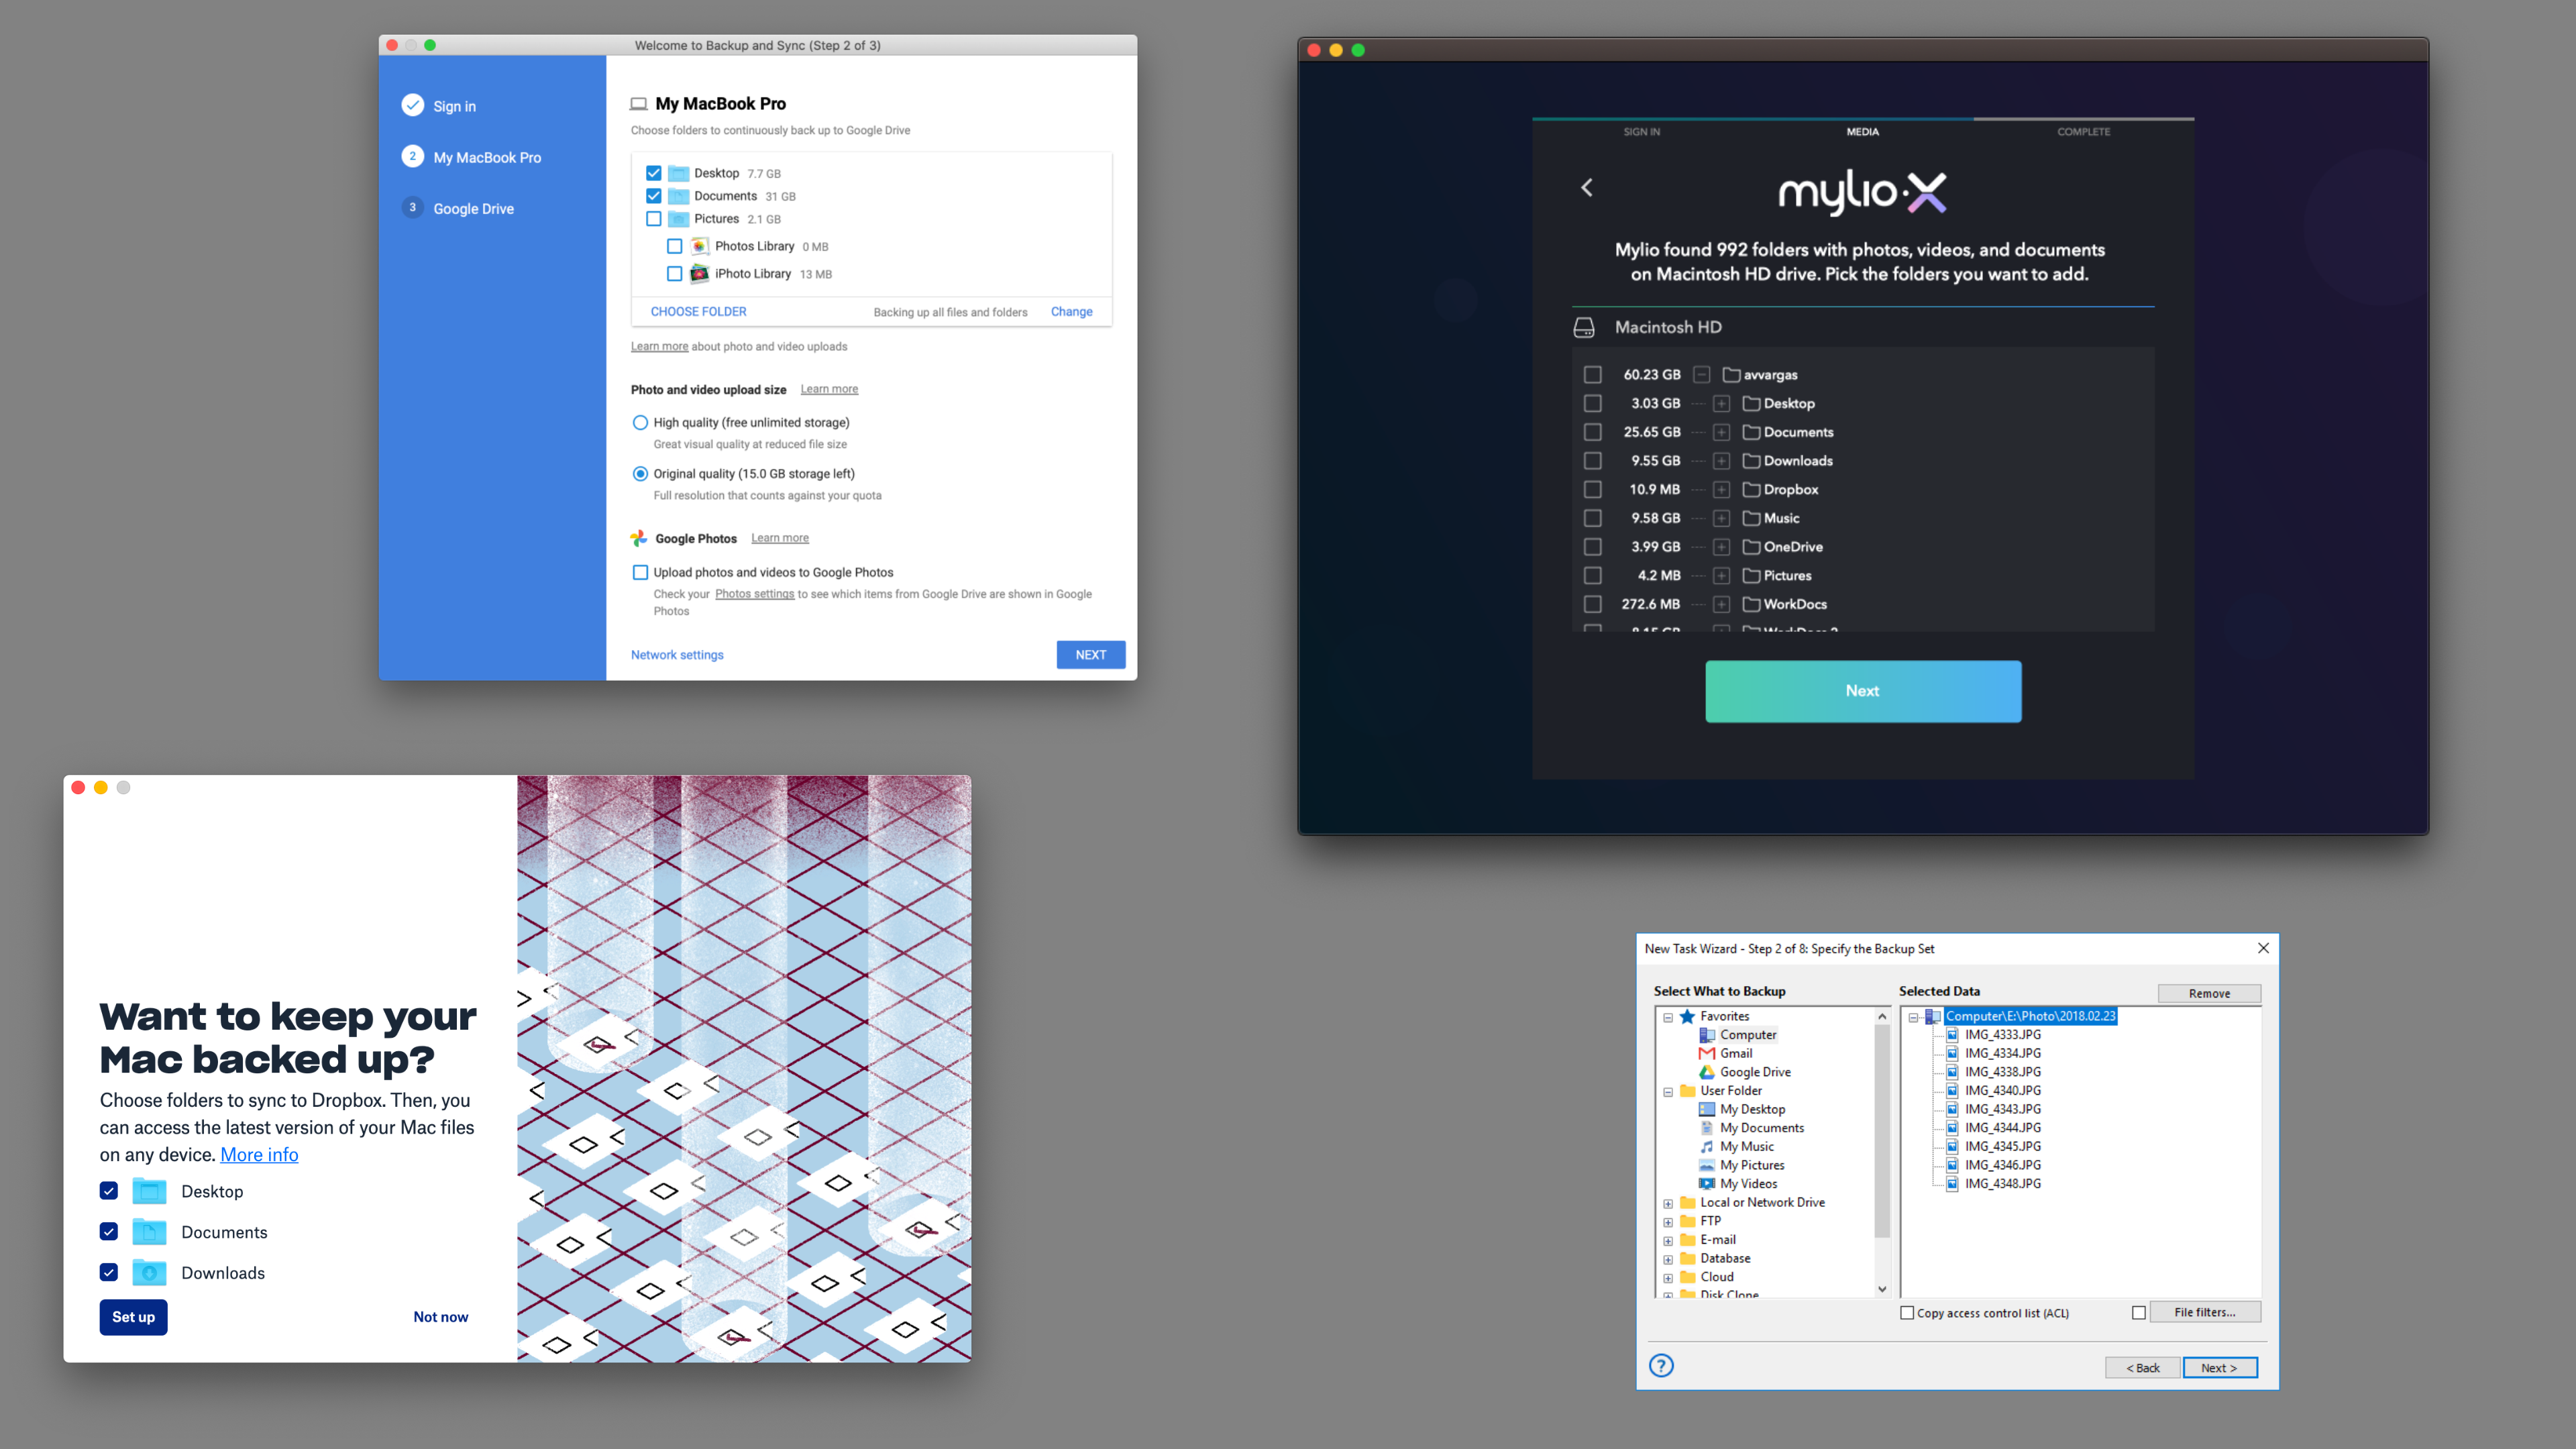Image resolution: width=2576 pixels, height=1449 pixels.
Task: Click the help question mark icon
Action: click(1661, 1366)
